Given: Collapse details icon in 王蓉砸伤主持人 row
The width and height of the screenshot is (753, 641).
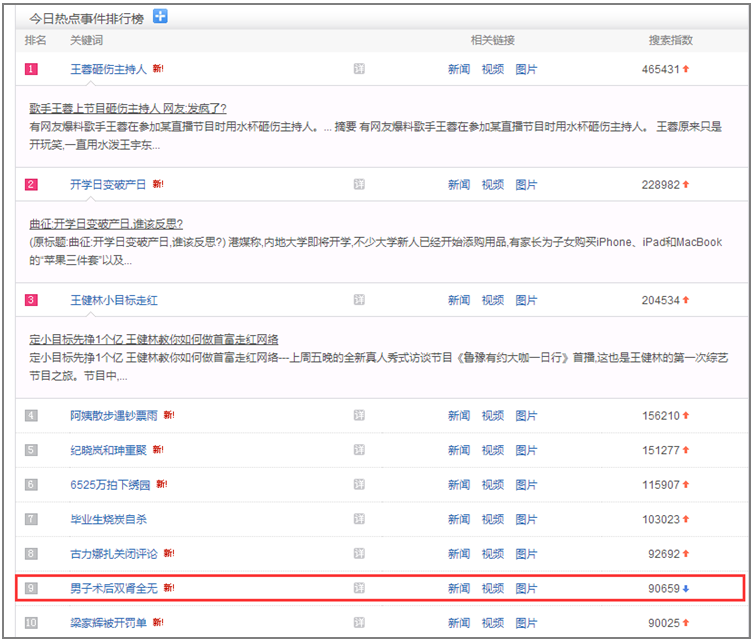Looking at the screenshot, I should [x=359, y=70].
